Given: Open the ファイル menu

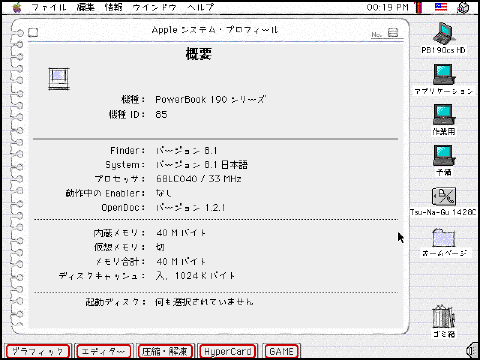Looking at the screenshot, I should [49, 7].
